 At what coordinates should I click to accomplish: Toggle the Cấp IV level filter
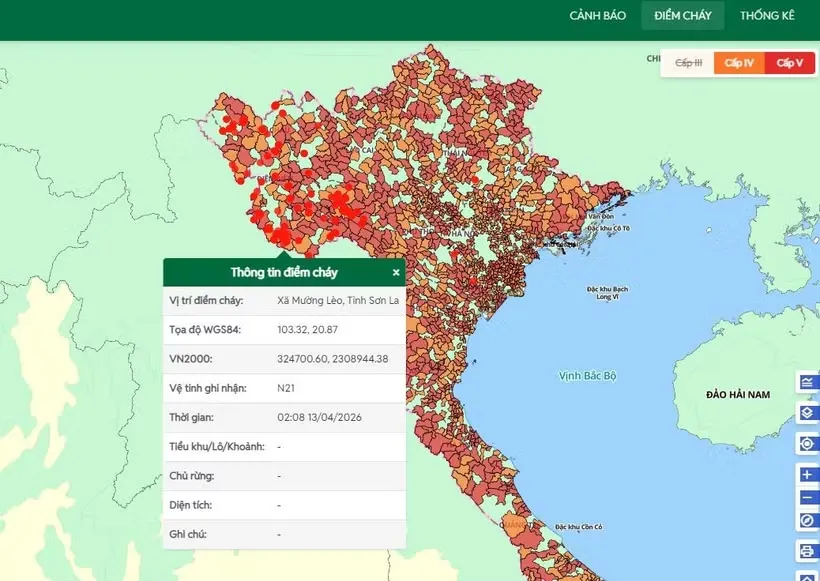point(739,63)
